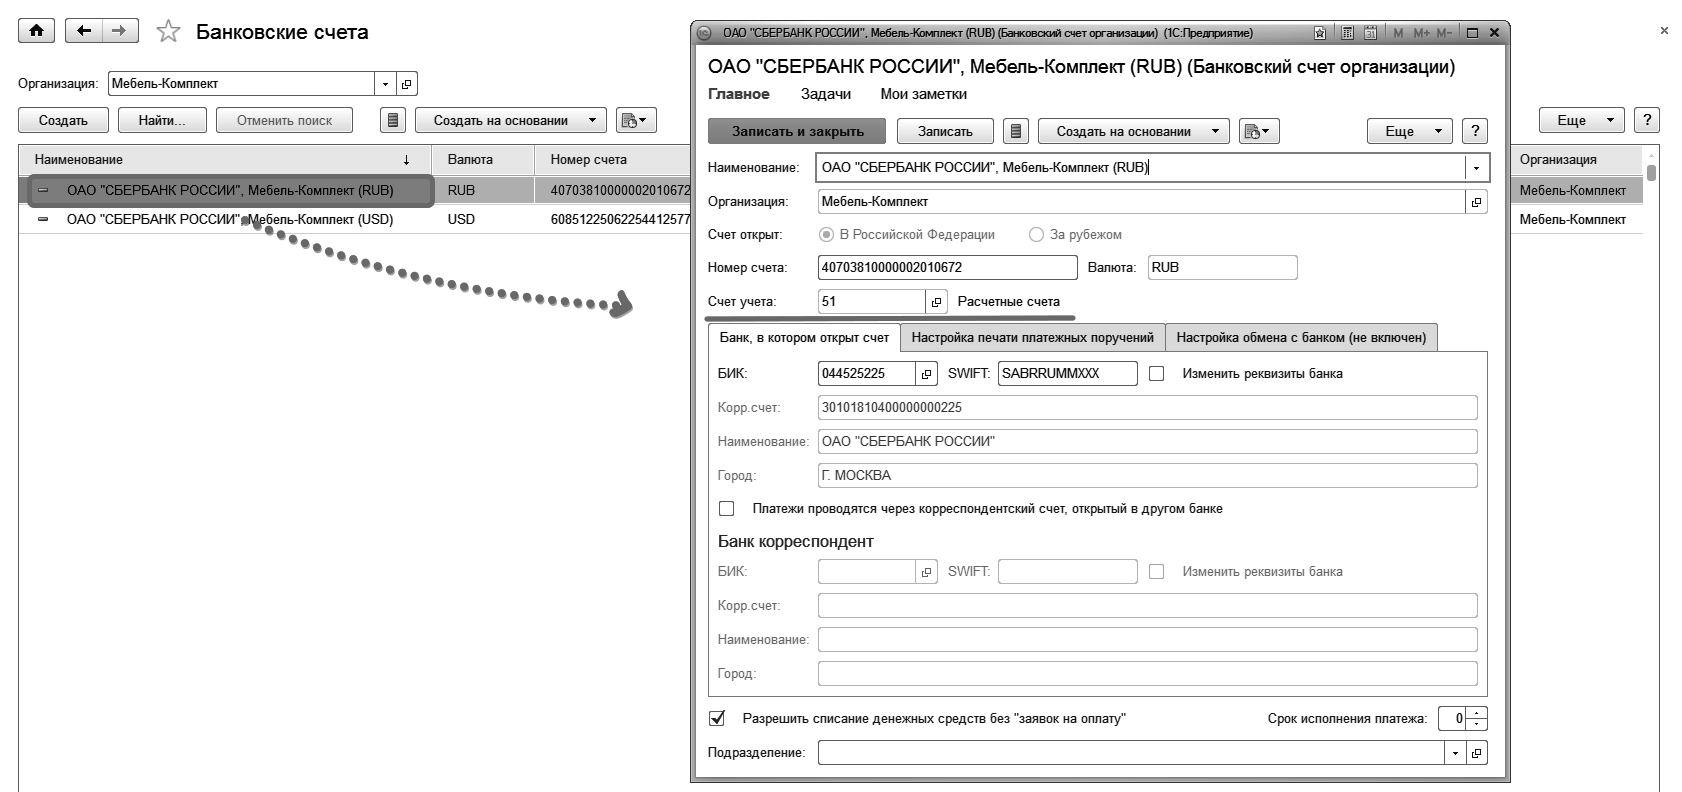Open the main Создать на основании dropdown
Screen dimensions: 1682x792
[x=511, y=120]
